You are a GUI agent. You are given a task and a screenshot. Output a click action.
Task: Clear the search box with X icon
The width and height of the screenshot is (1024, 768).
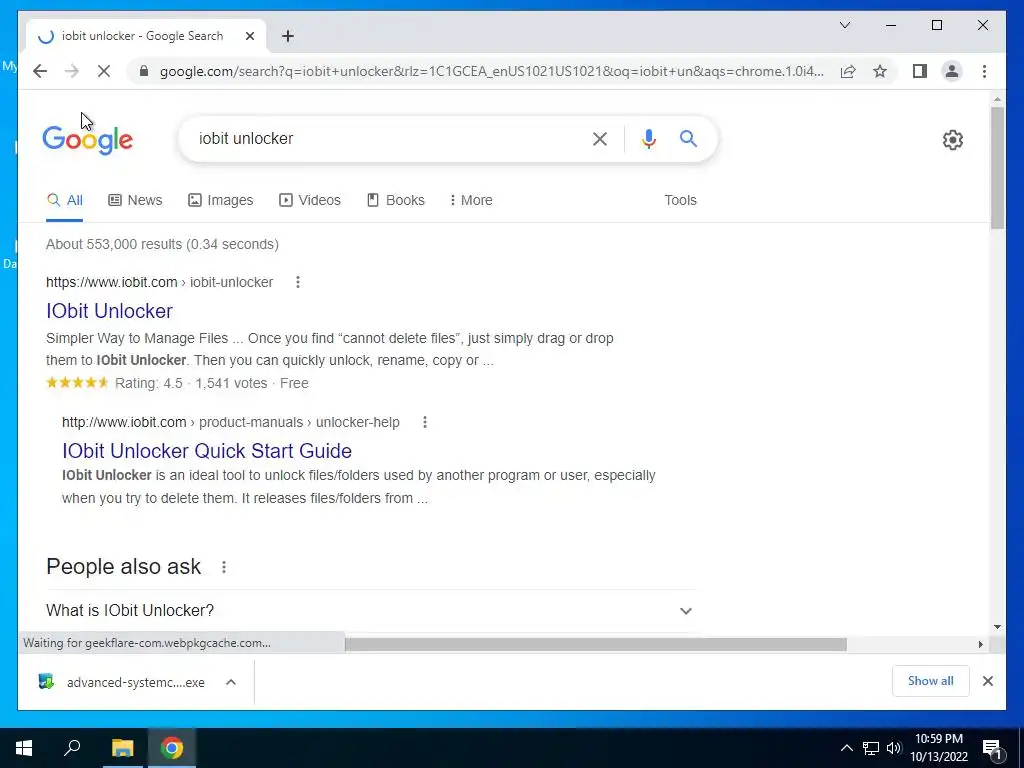tap(600, 139)
